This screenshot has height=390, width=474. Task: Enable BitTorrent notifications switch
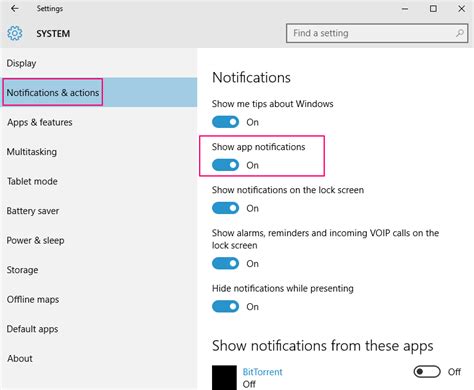pos(427,371)
